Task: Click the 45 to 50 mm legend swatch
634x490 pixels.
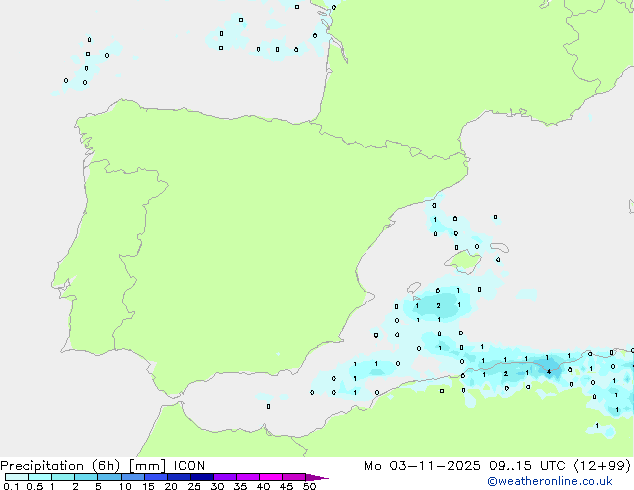Action: point(294,477)
